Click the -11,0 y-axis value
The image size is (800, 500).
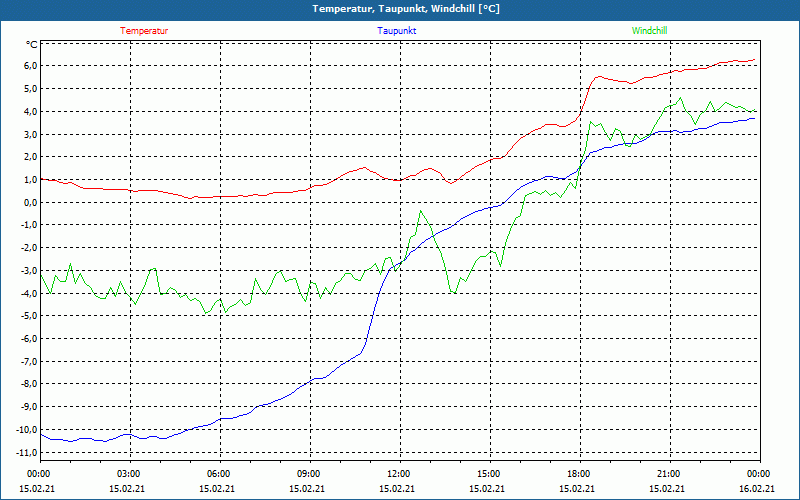(27, 453)
